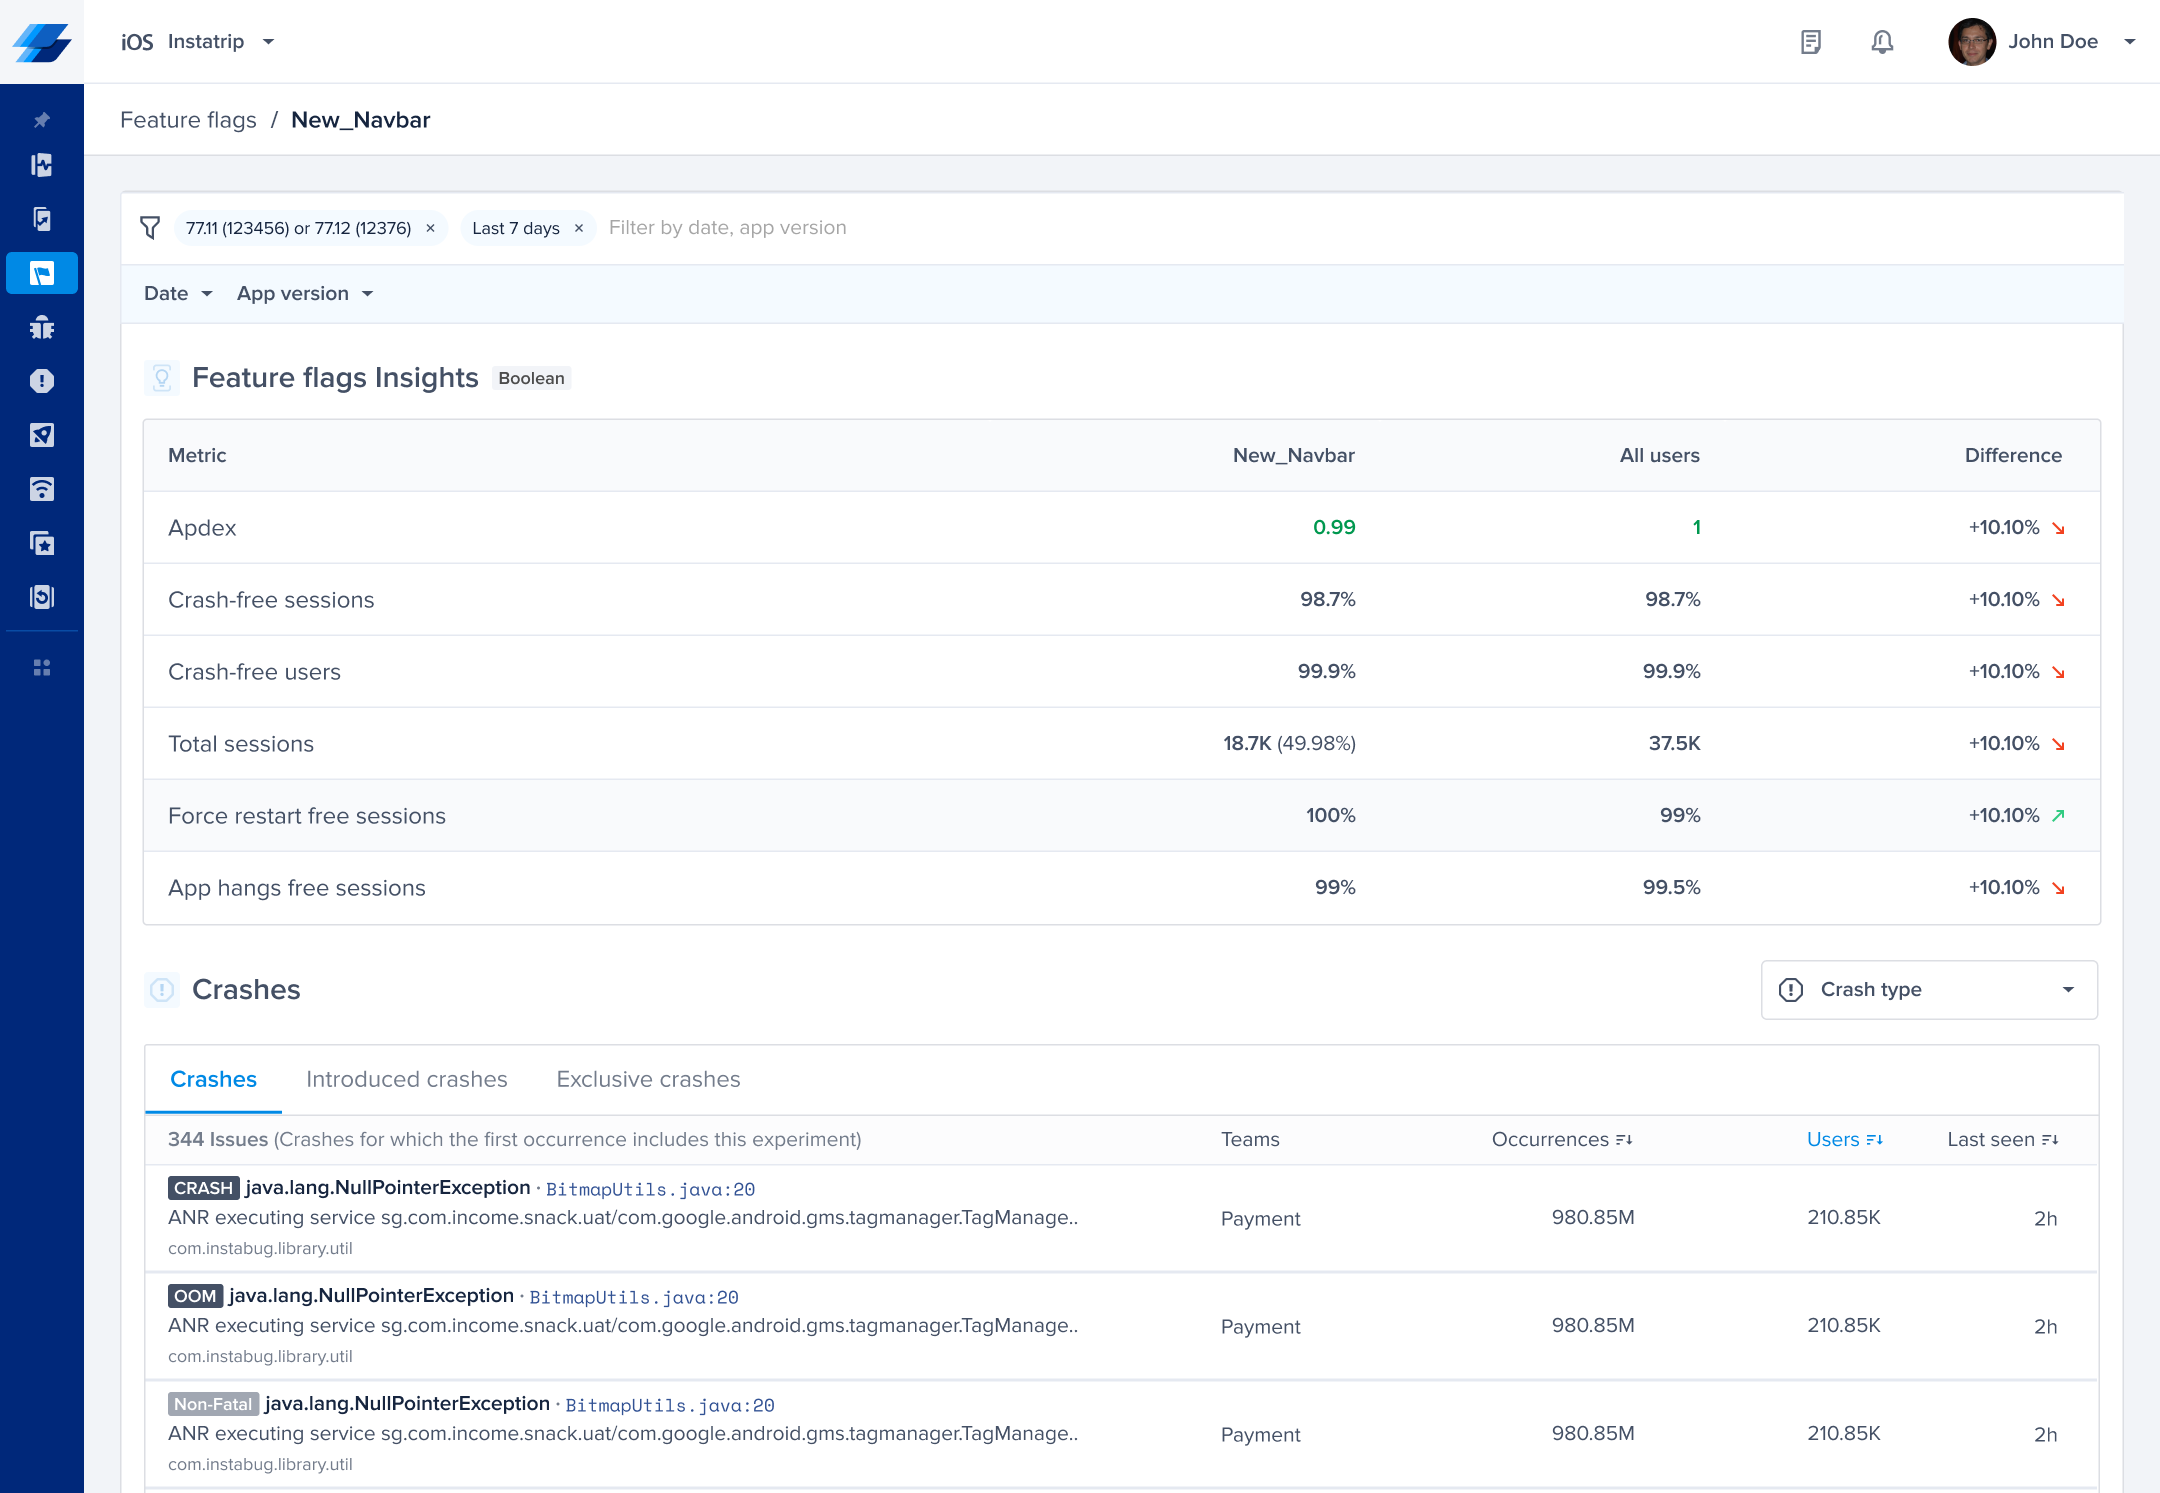Open the bug reports sidebar icon
Image resolution: width=2160 pixels, height=1493 pixels.
(41, 327)
